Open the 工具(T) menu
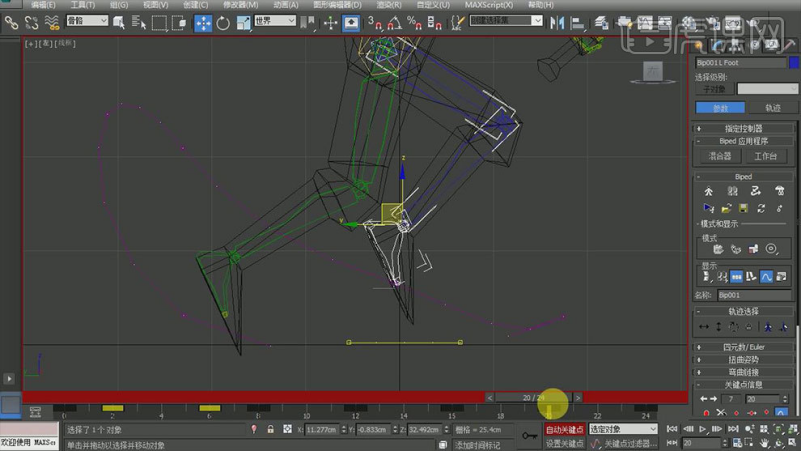Screen dimensions: 802x451 tap(82, 5)
